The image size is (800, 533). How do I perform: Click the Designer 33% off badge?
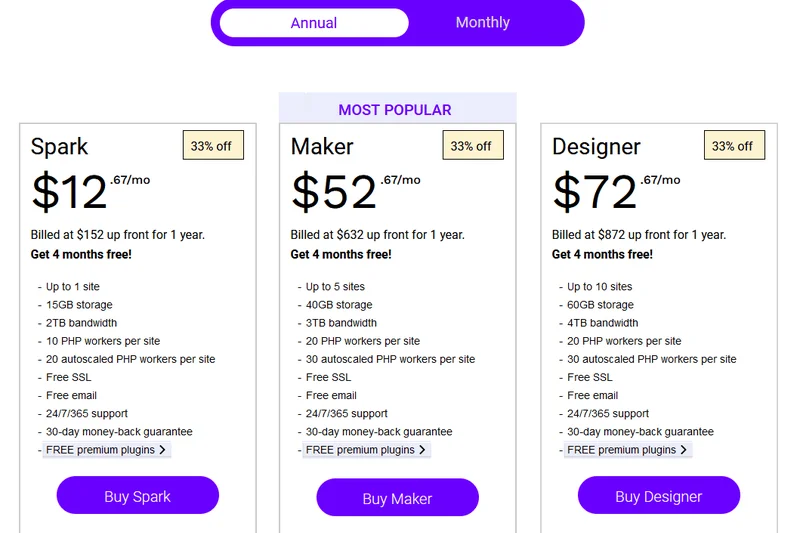click(732, 146)
